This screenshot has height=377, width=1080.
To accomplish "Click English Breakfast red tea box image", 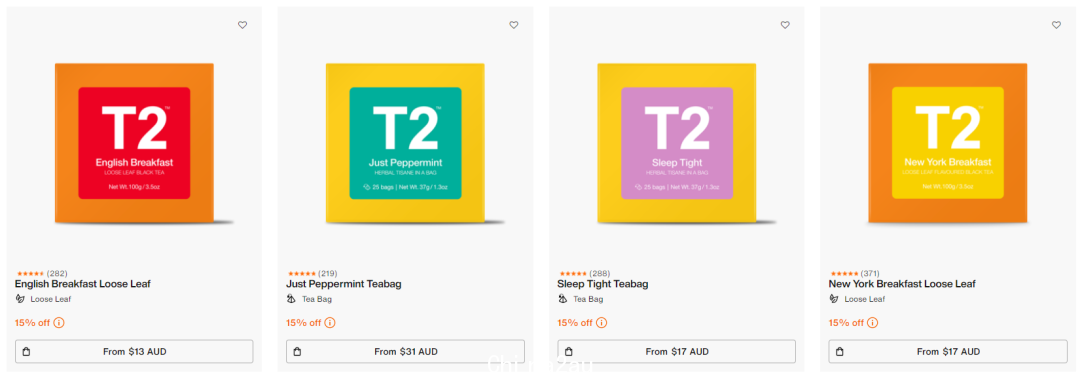I will [134, 143].
